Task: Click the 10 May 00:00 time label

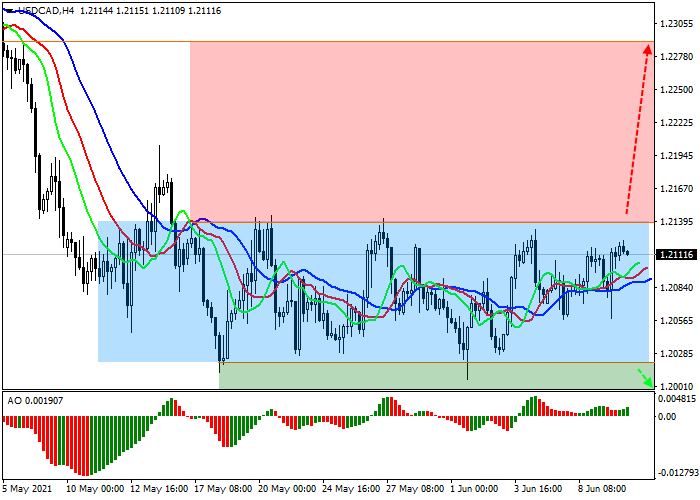Action: [x=95, y=489]
